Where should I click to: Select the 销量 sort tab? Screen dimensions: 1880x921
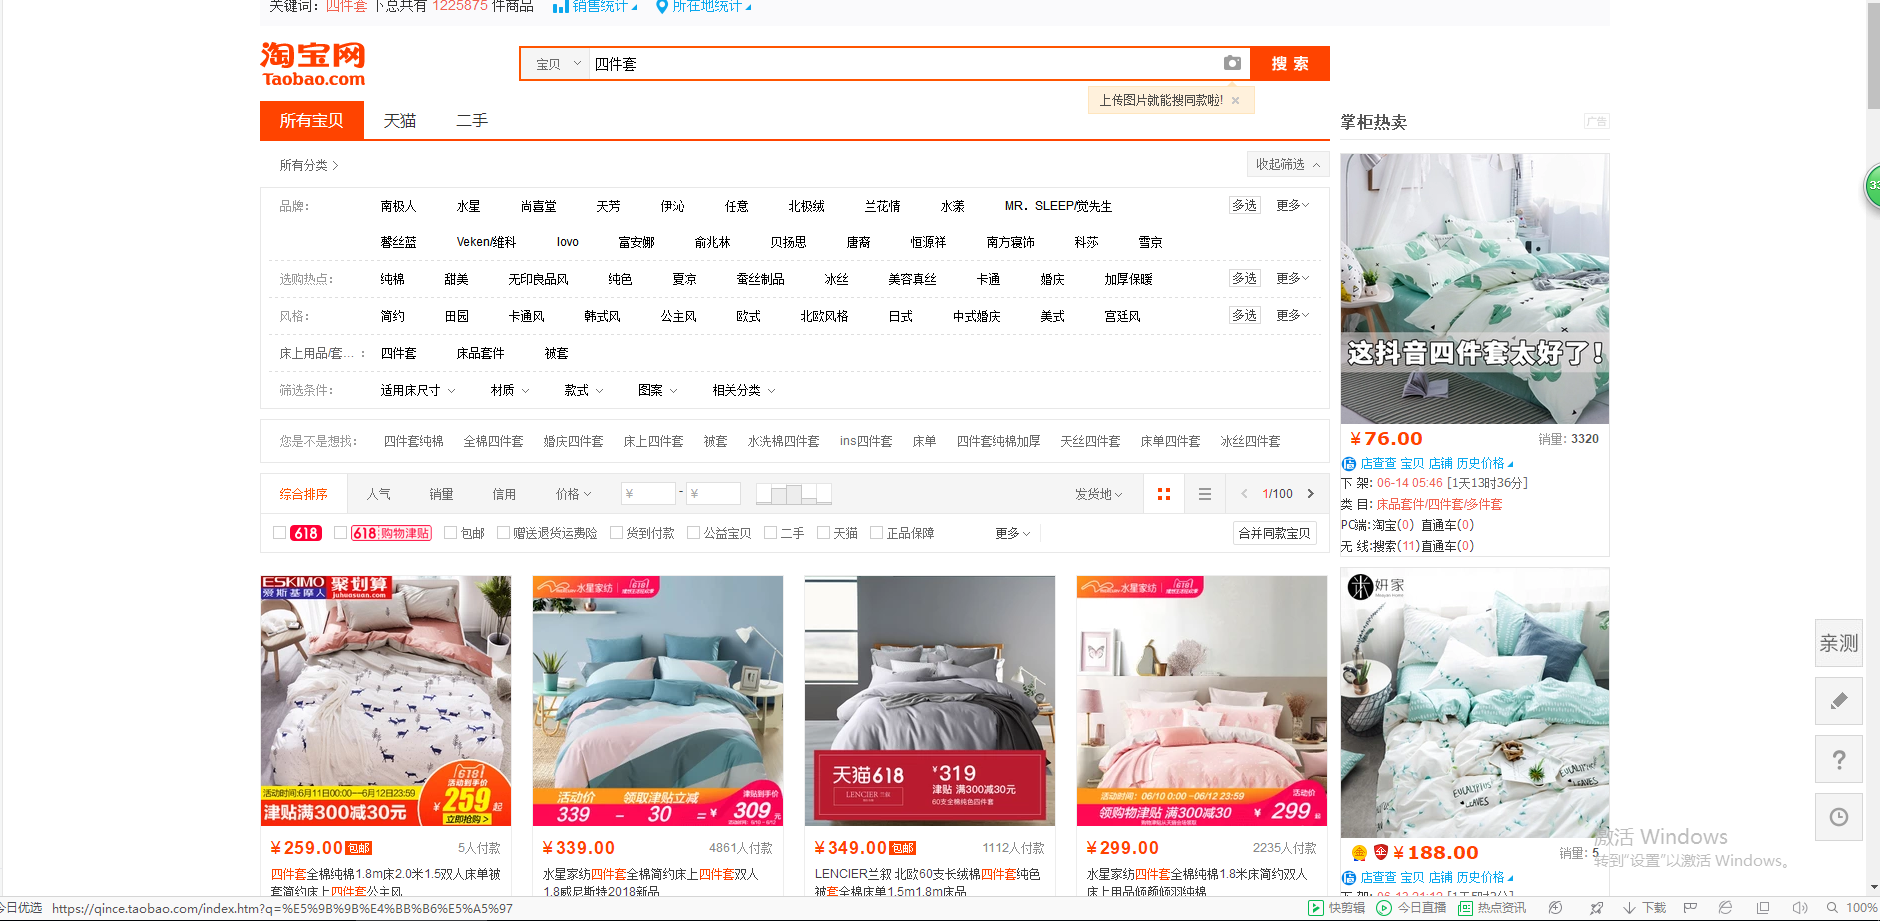click(441, 494)
